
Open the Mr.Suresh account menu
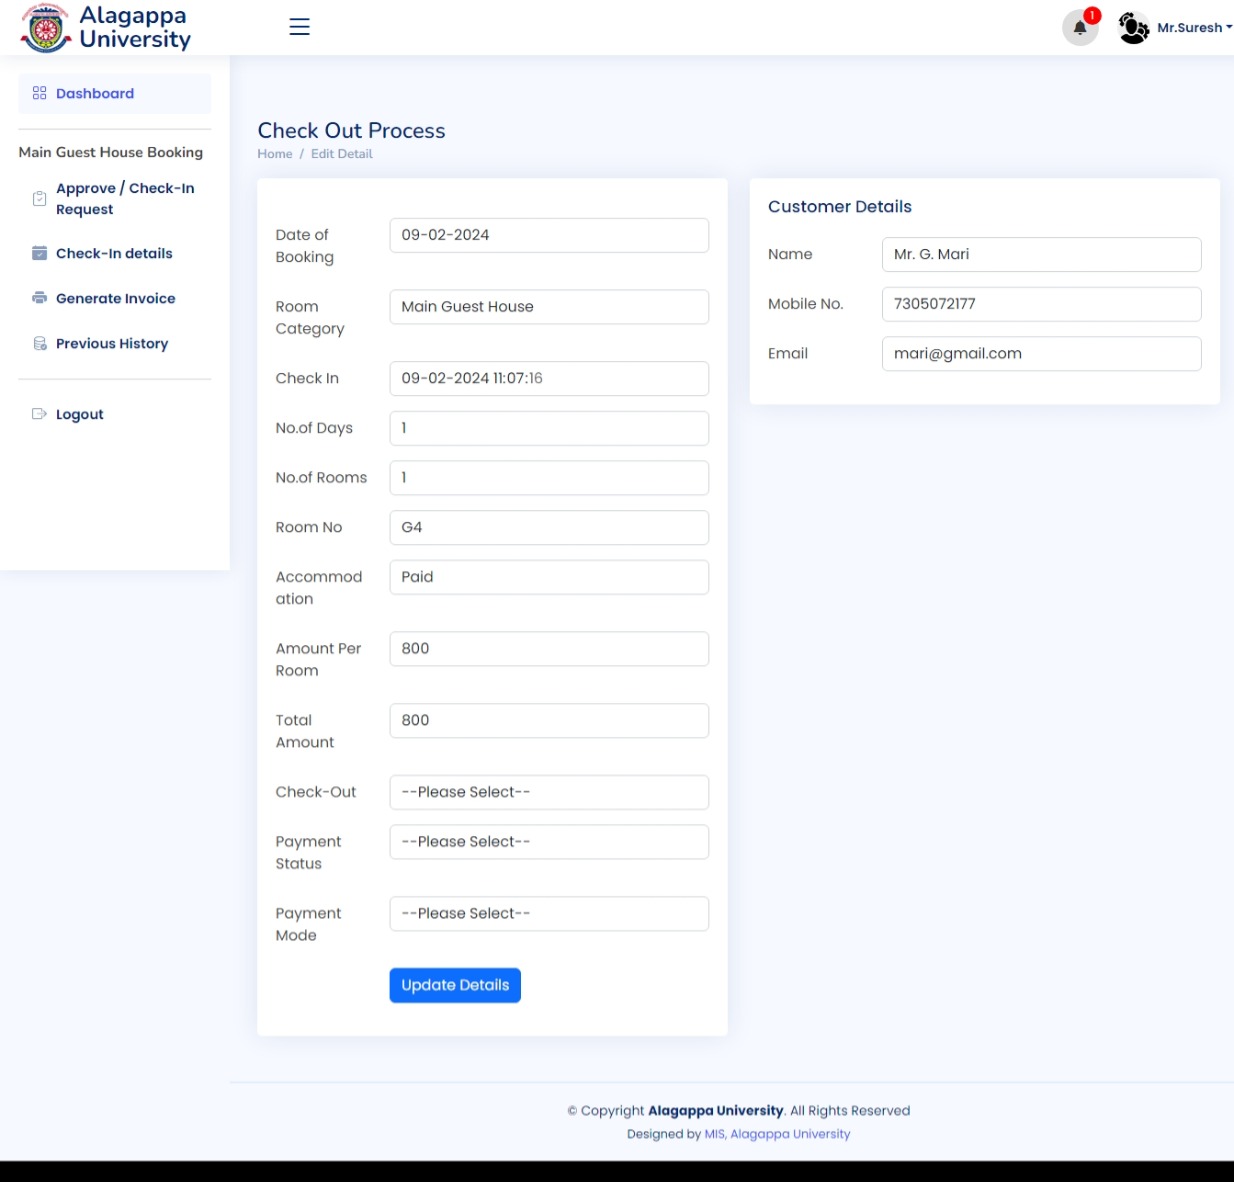point(1194,28)
